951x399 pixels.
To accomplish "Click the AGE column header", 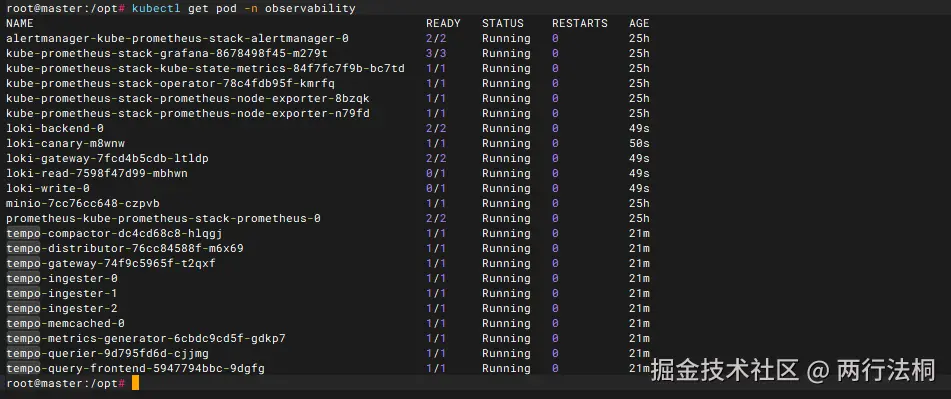I will [639, 24].
